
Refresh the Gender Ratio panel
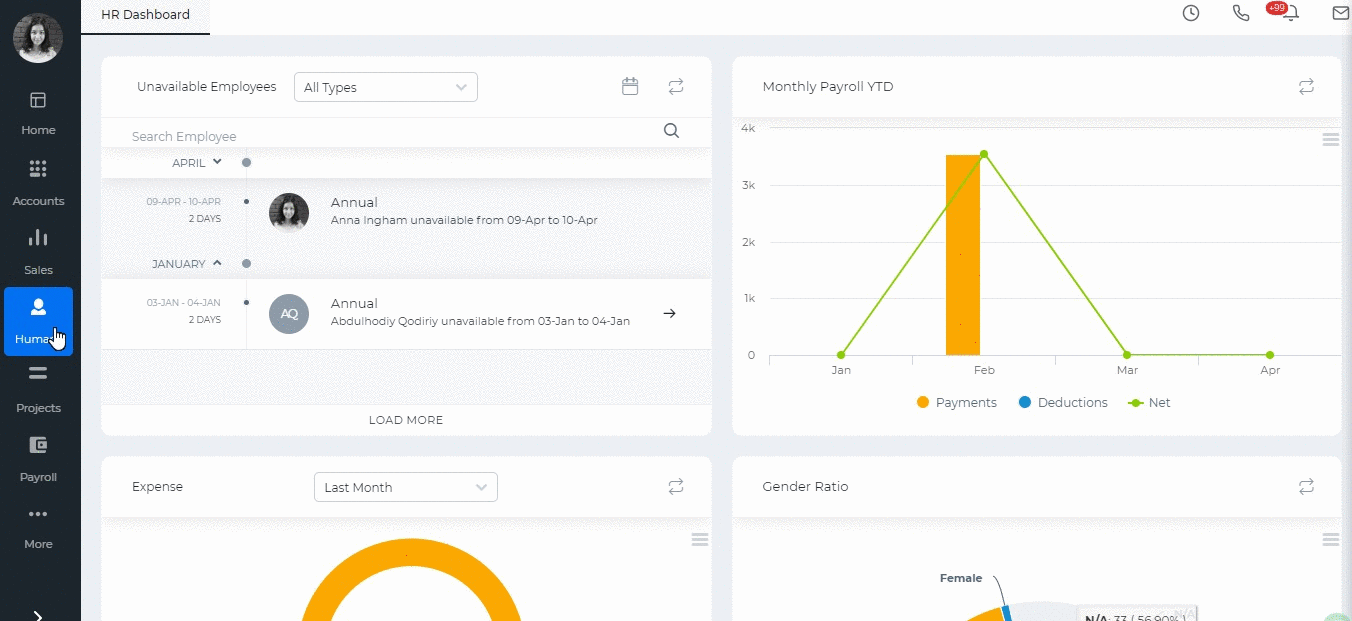coord(1306,487)
